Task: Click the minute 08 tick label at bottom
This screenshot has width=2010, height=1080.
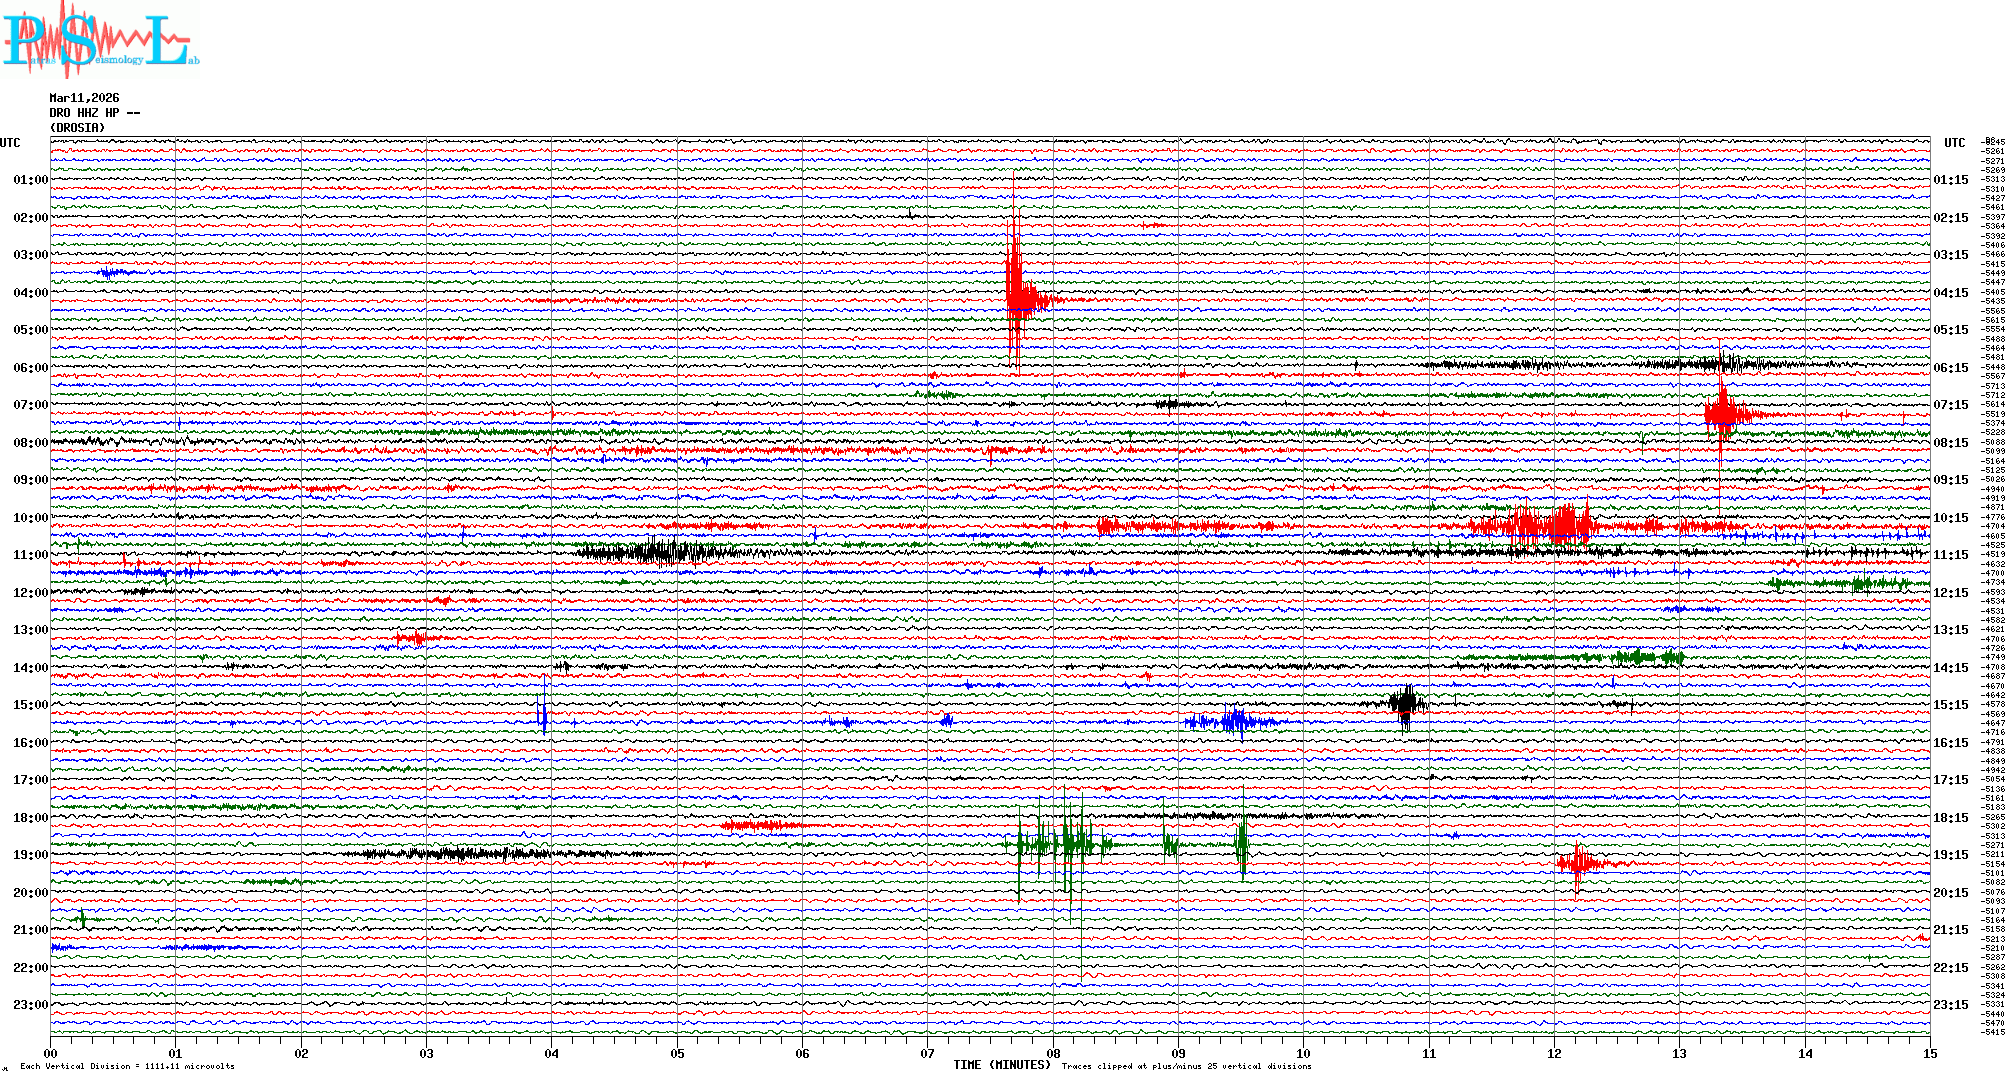Action: (1053, 1053)
